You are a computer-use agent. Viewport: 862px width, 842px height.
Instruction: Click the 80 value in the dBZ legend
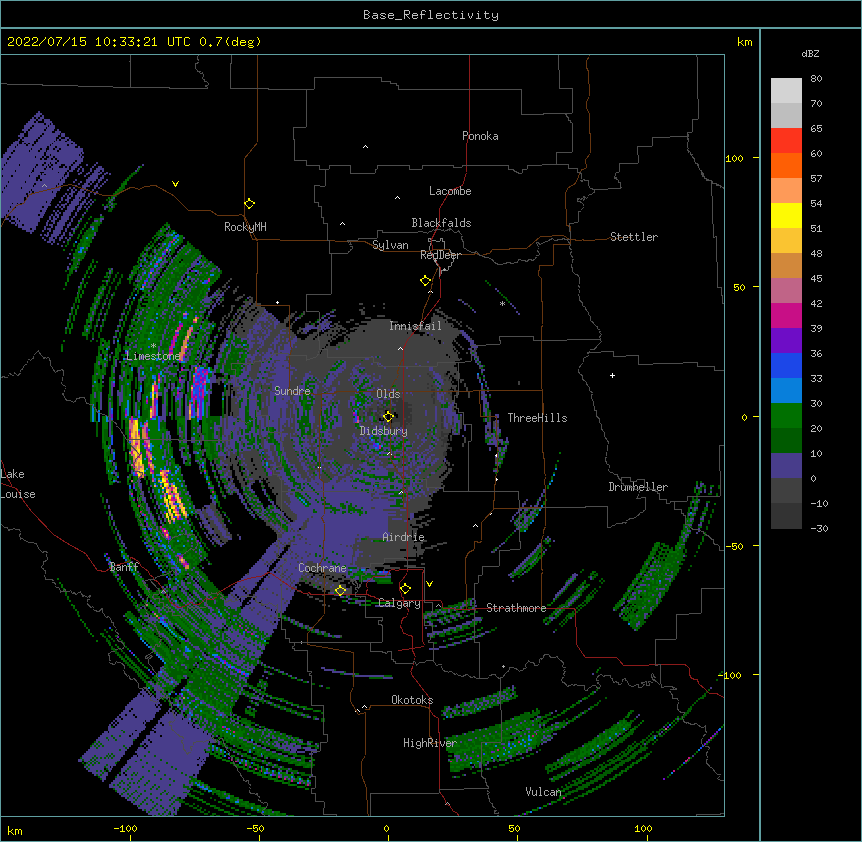pos(816,79)
